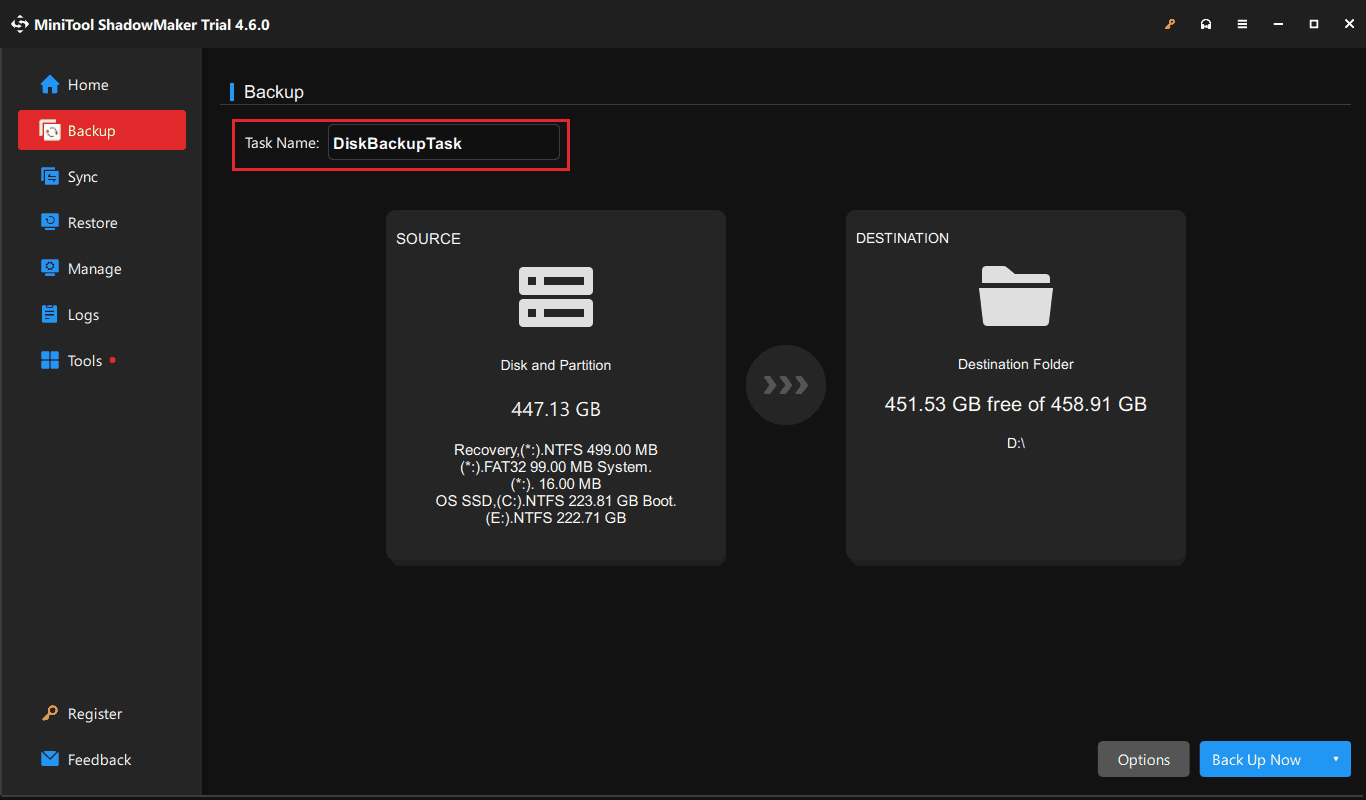1366x800 pixels.
Task: Click the Task Name label
Action: pyautogui.click(x=282, y=143)
